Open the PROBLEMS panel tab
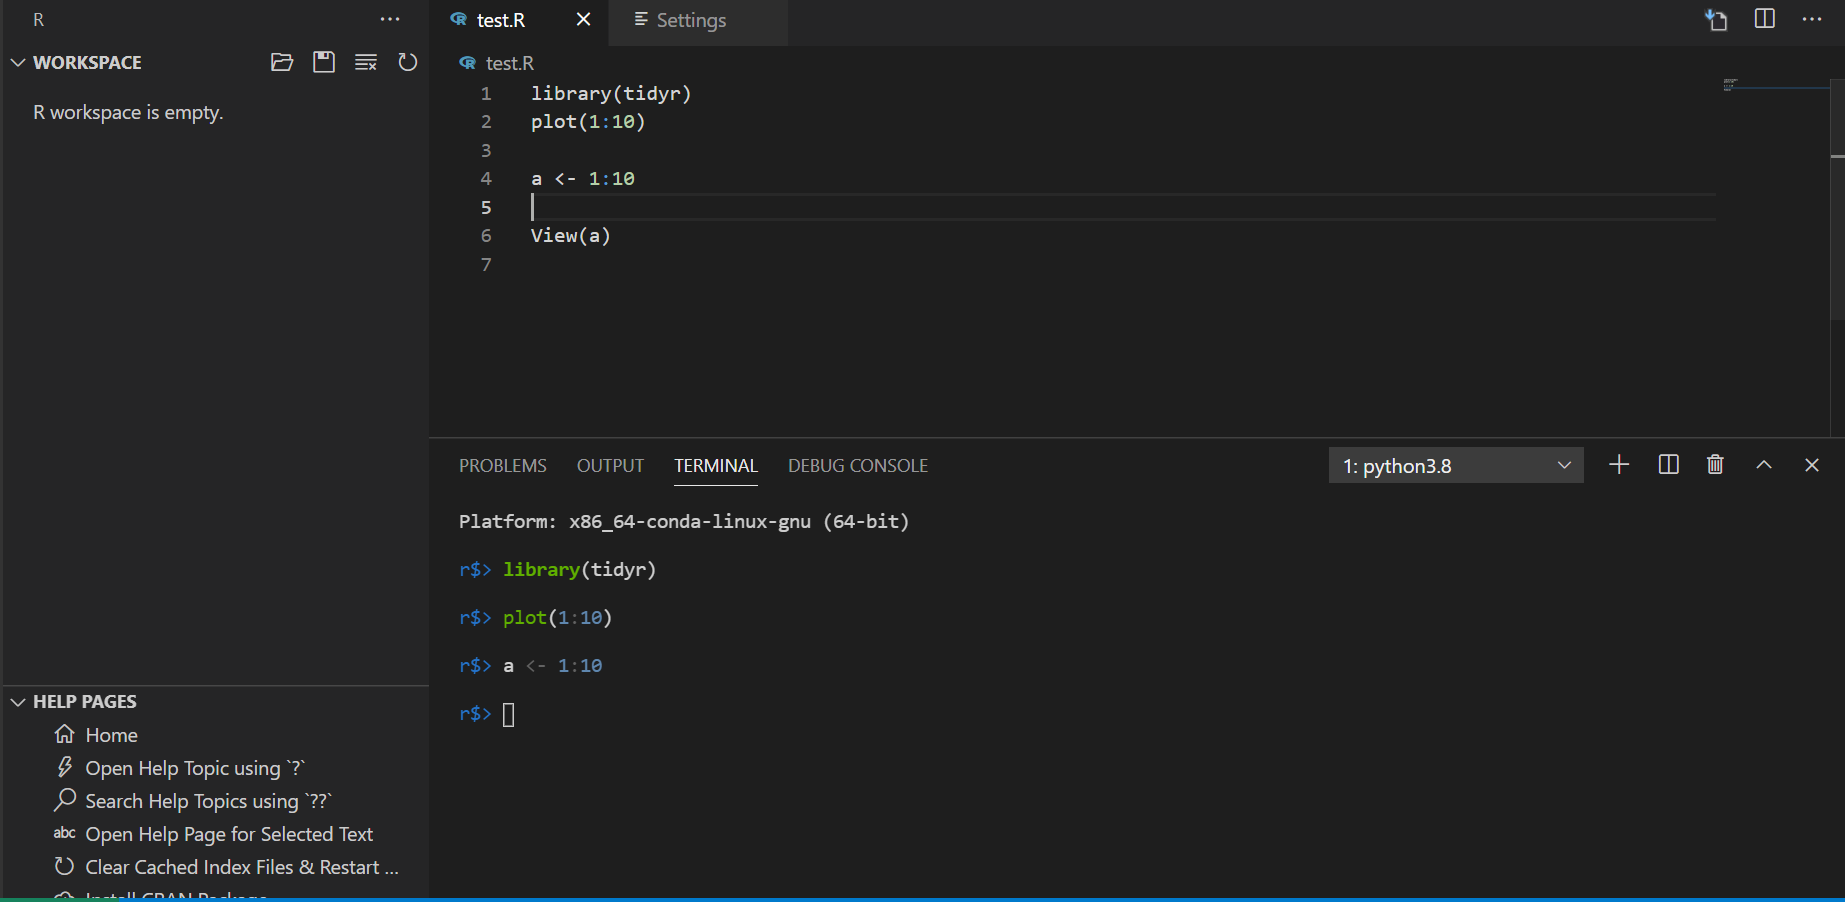The width and height of the screenshot is (1845, 902). (x=503, y=465)
